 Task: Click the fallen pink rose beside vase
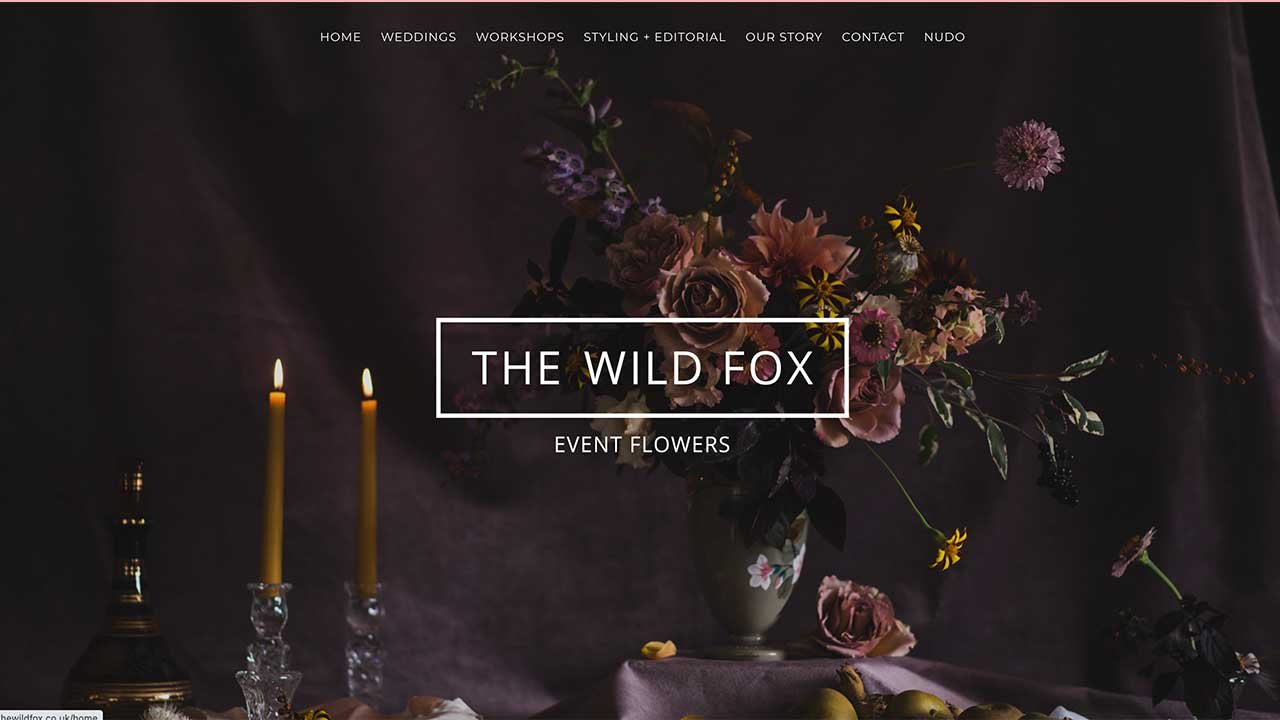(x=860, y=617)
